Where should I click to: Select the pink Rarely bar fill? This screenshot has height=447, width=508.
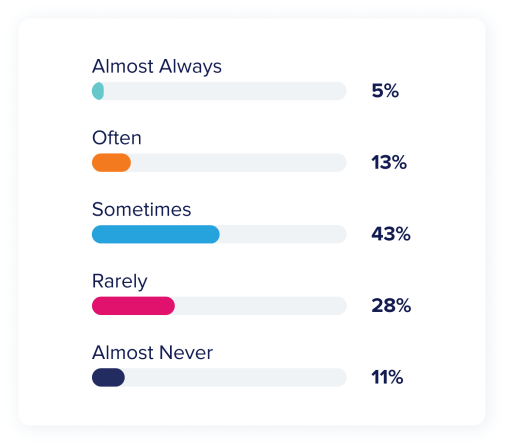click(x=133, y=306)
